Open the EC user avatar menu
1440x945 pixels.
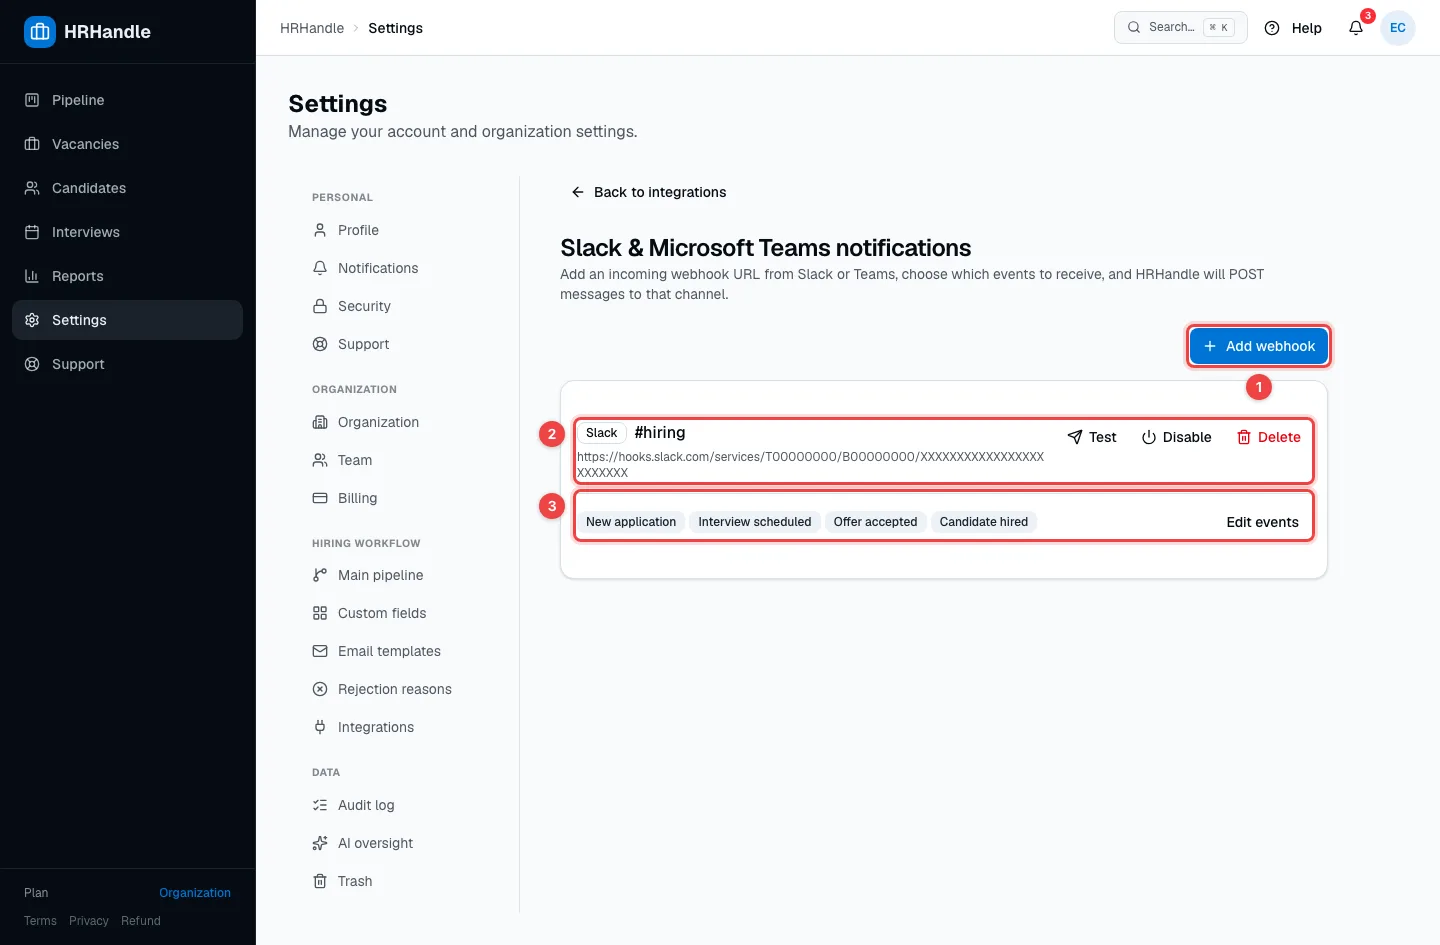tap(1398, 28)
